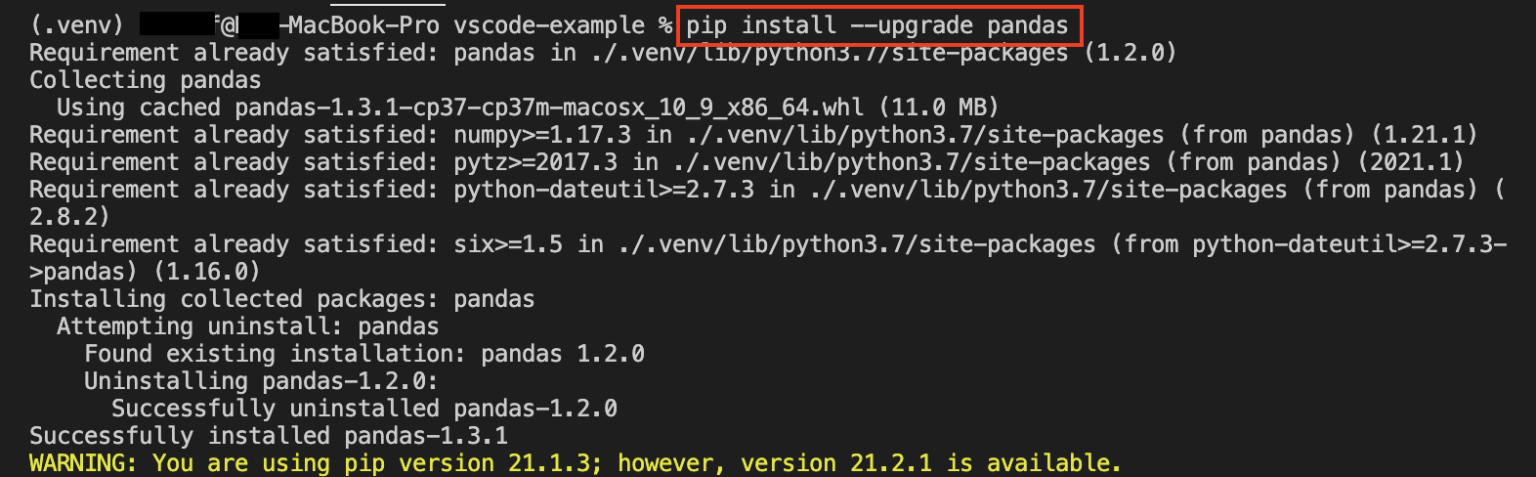Select the Collecting pandas output line
Image resolution: width=1536 pixels, height=477 pixels.
(x=145, y=80)
